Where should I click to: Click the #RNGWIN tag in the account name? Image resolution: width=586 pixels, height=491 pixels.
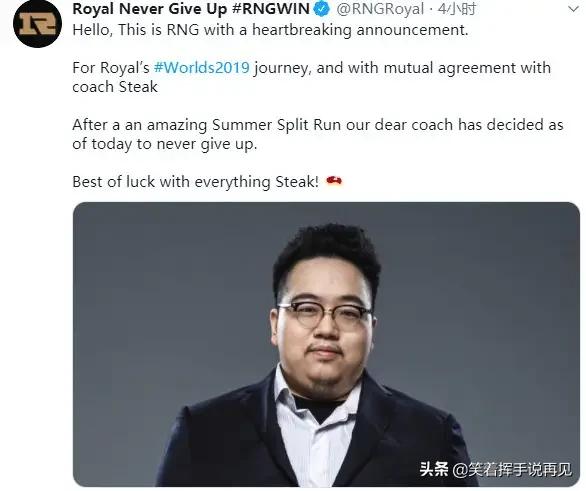point(271,9)
